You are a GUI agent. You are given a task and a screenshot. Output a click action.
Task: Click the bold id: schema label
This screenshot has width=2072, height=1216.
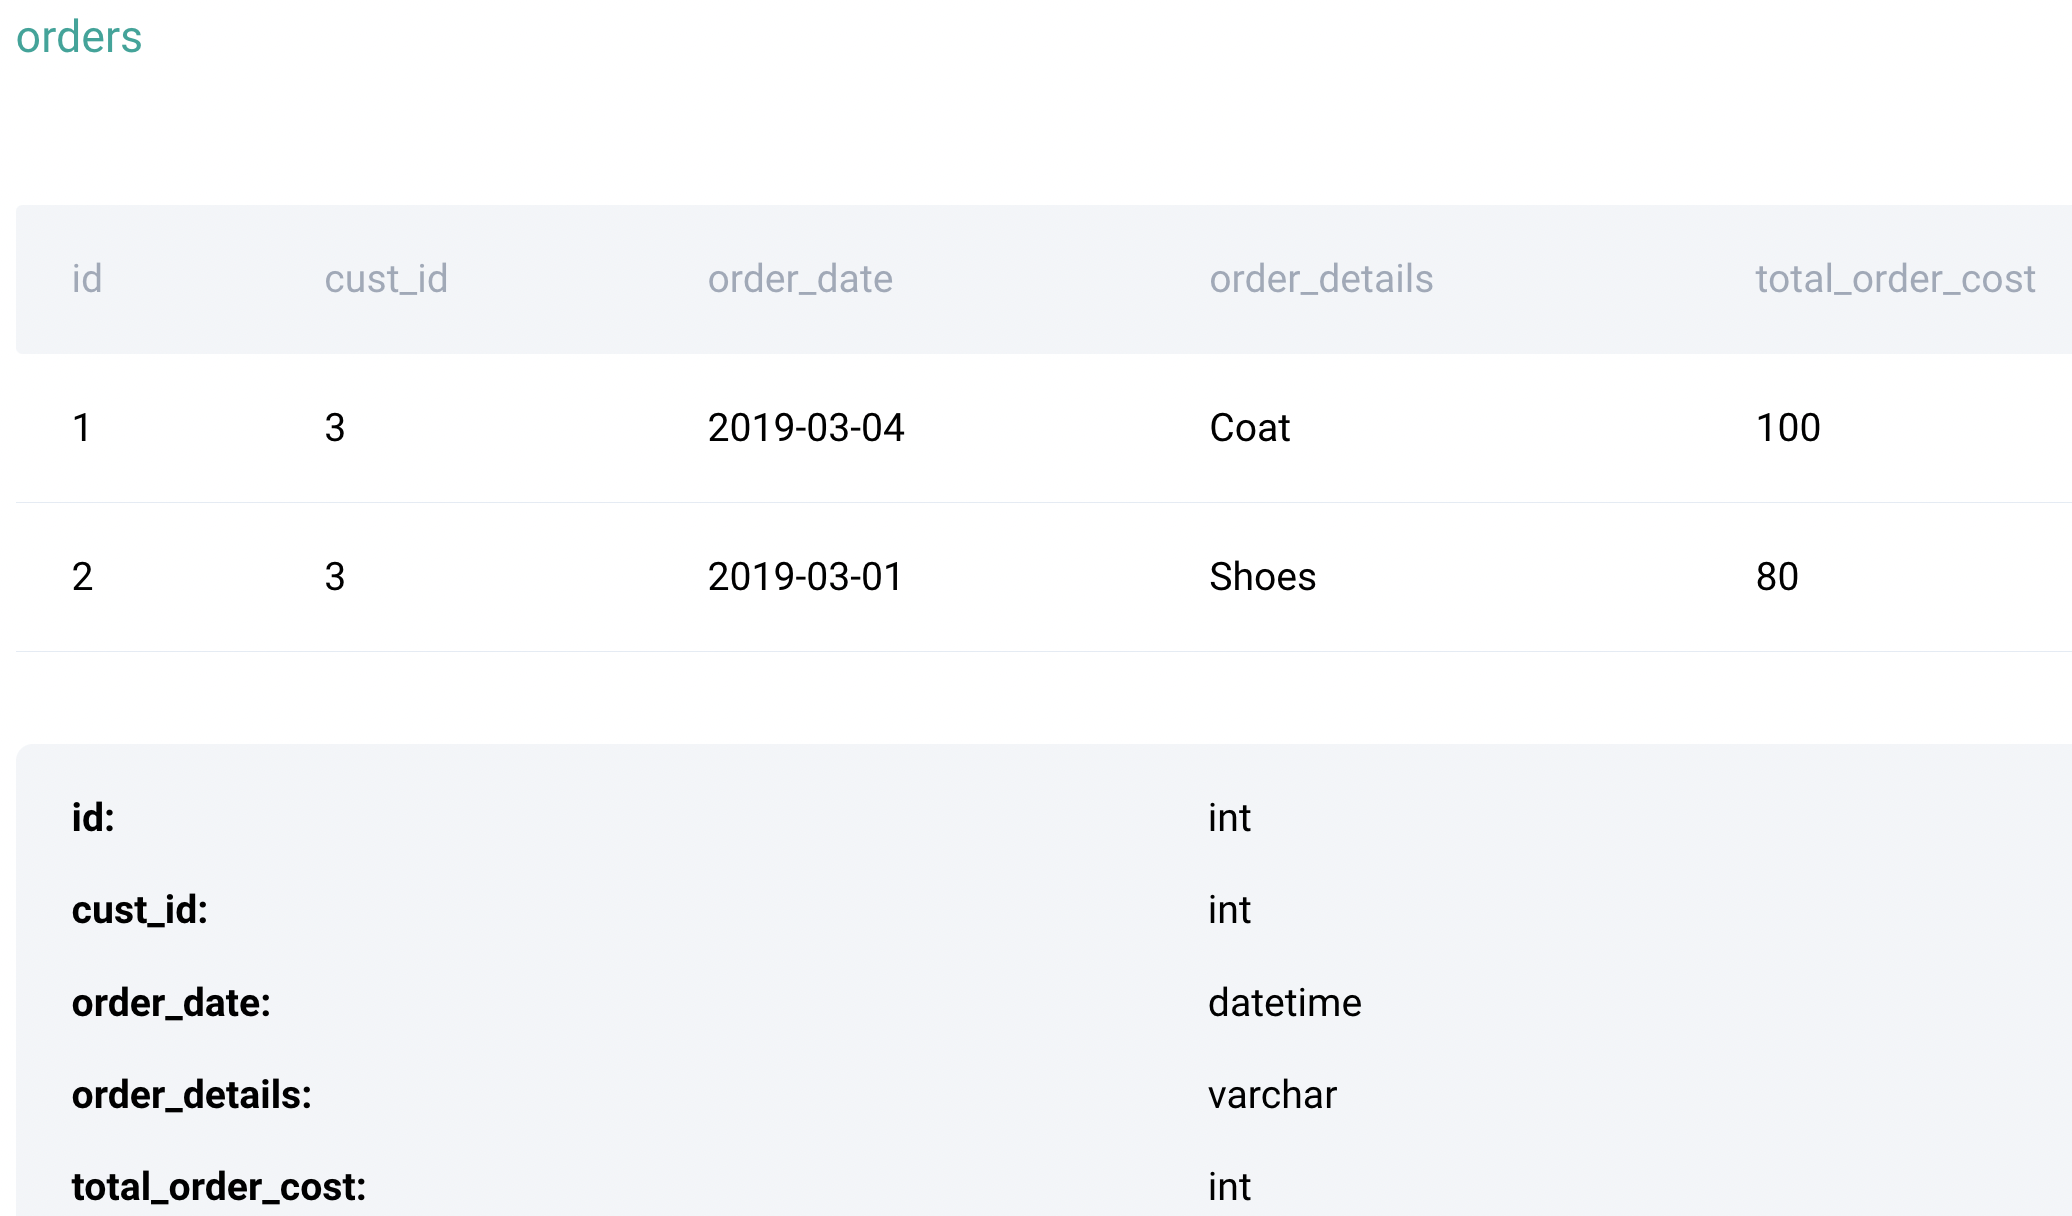(x=93, y=818)
